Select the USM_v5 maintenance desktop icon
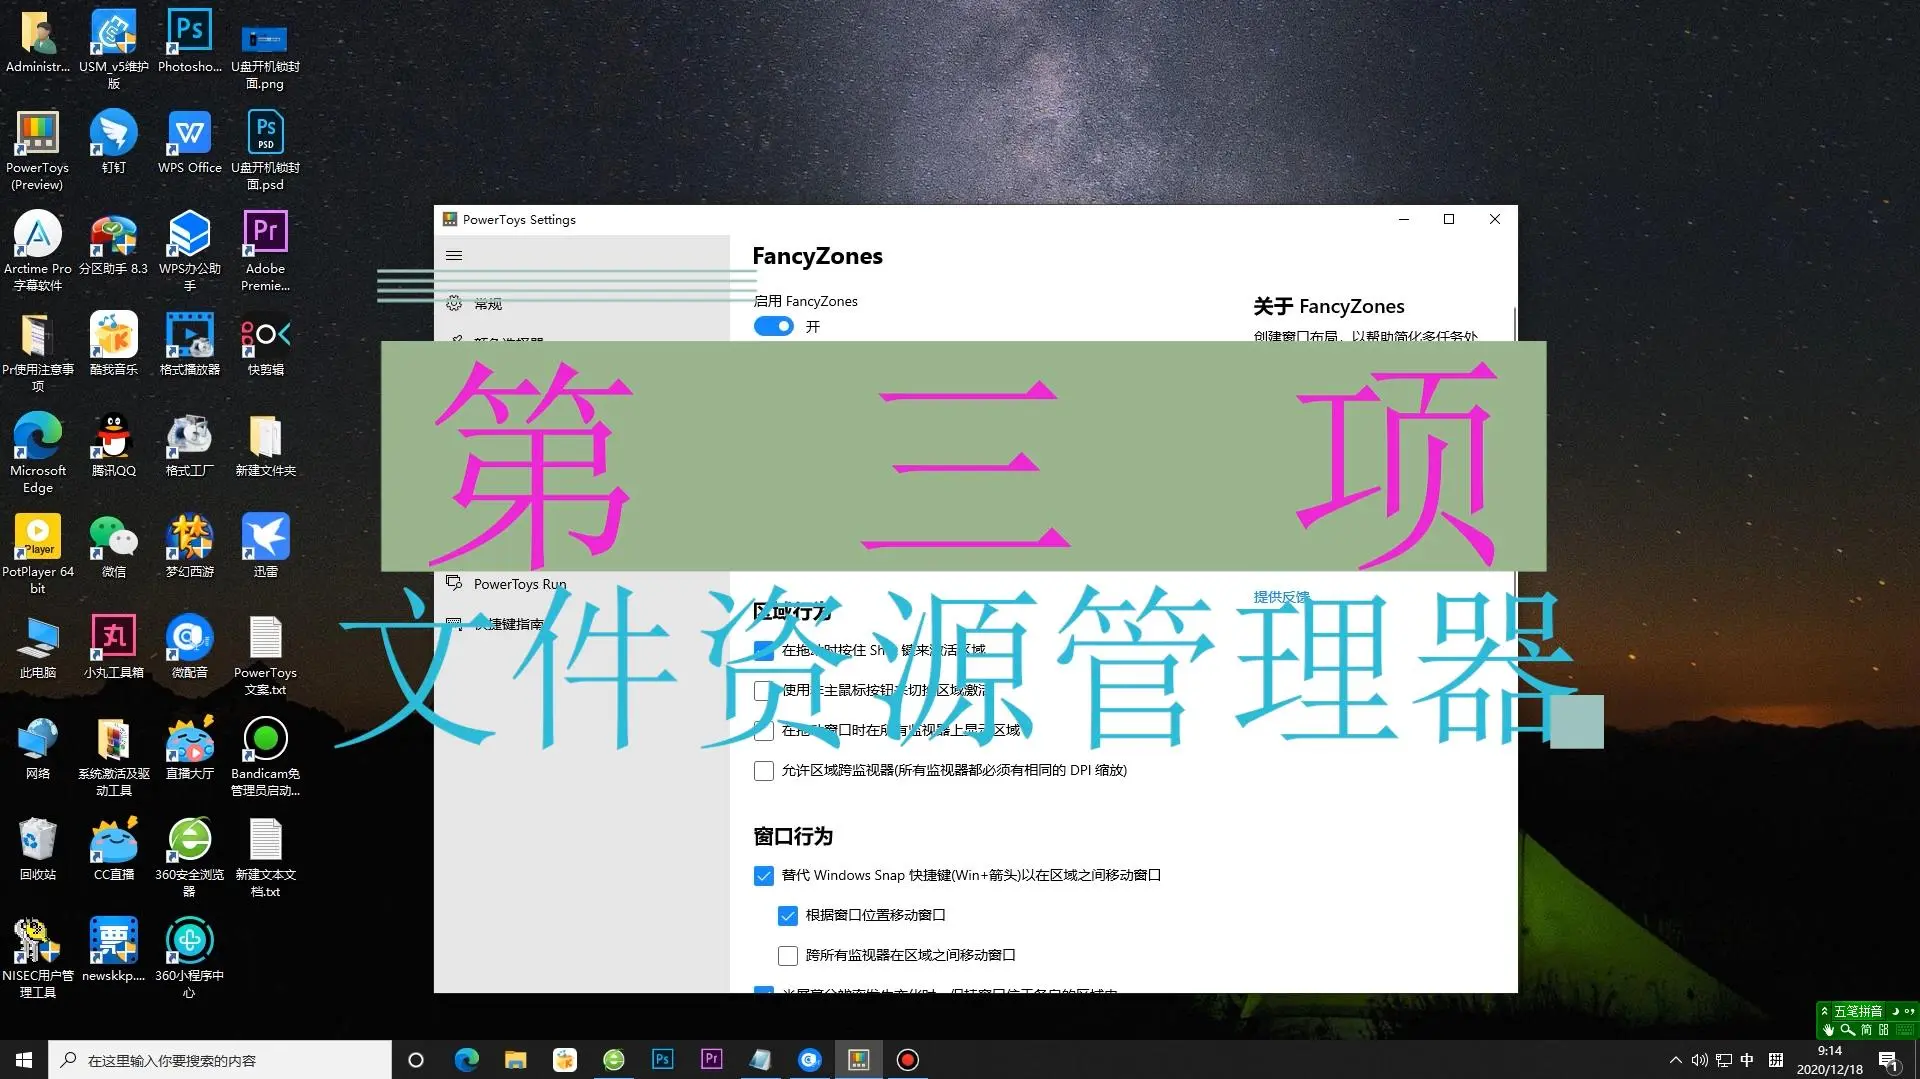Viewport: 1920px width, 1079px height. (x=114, y=49)
